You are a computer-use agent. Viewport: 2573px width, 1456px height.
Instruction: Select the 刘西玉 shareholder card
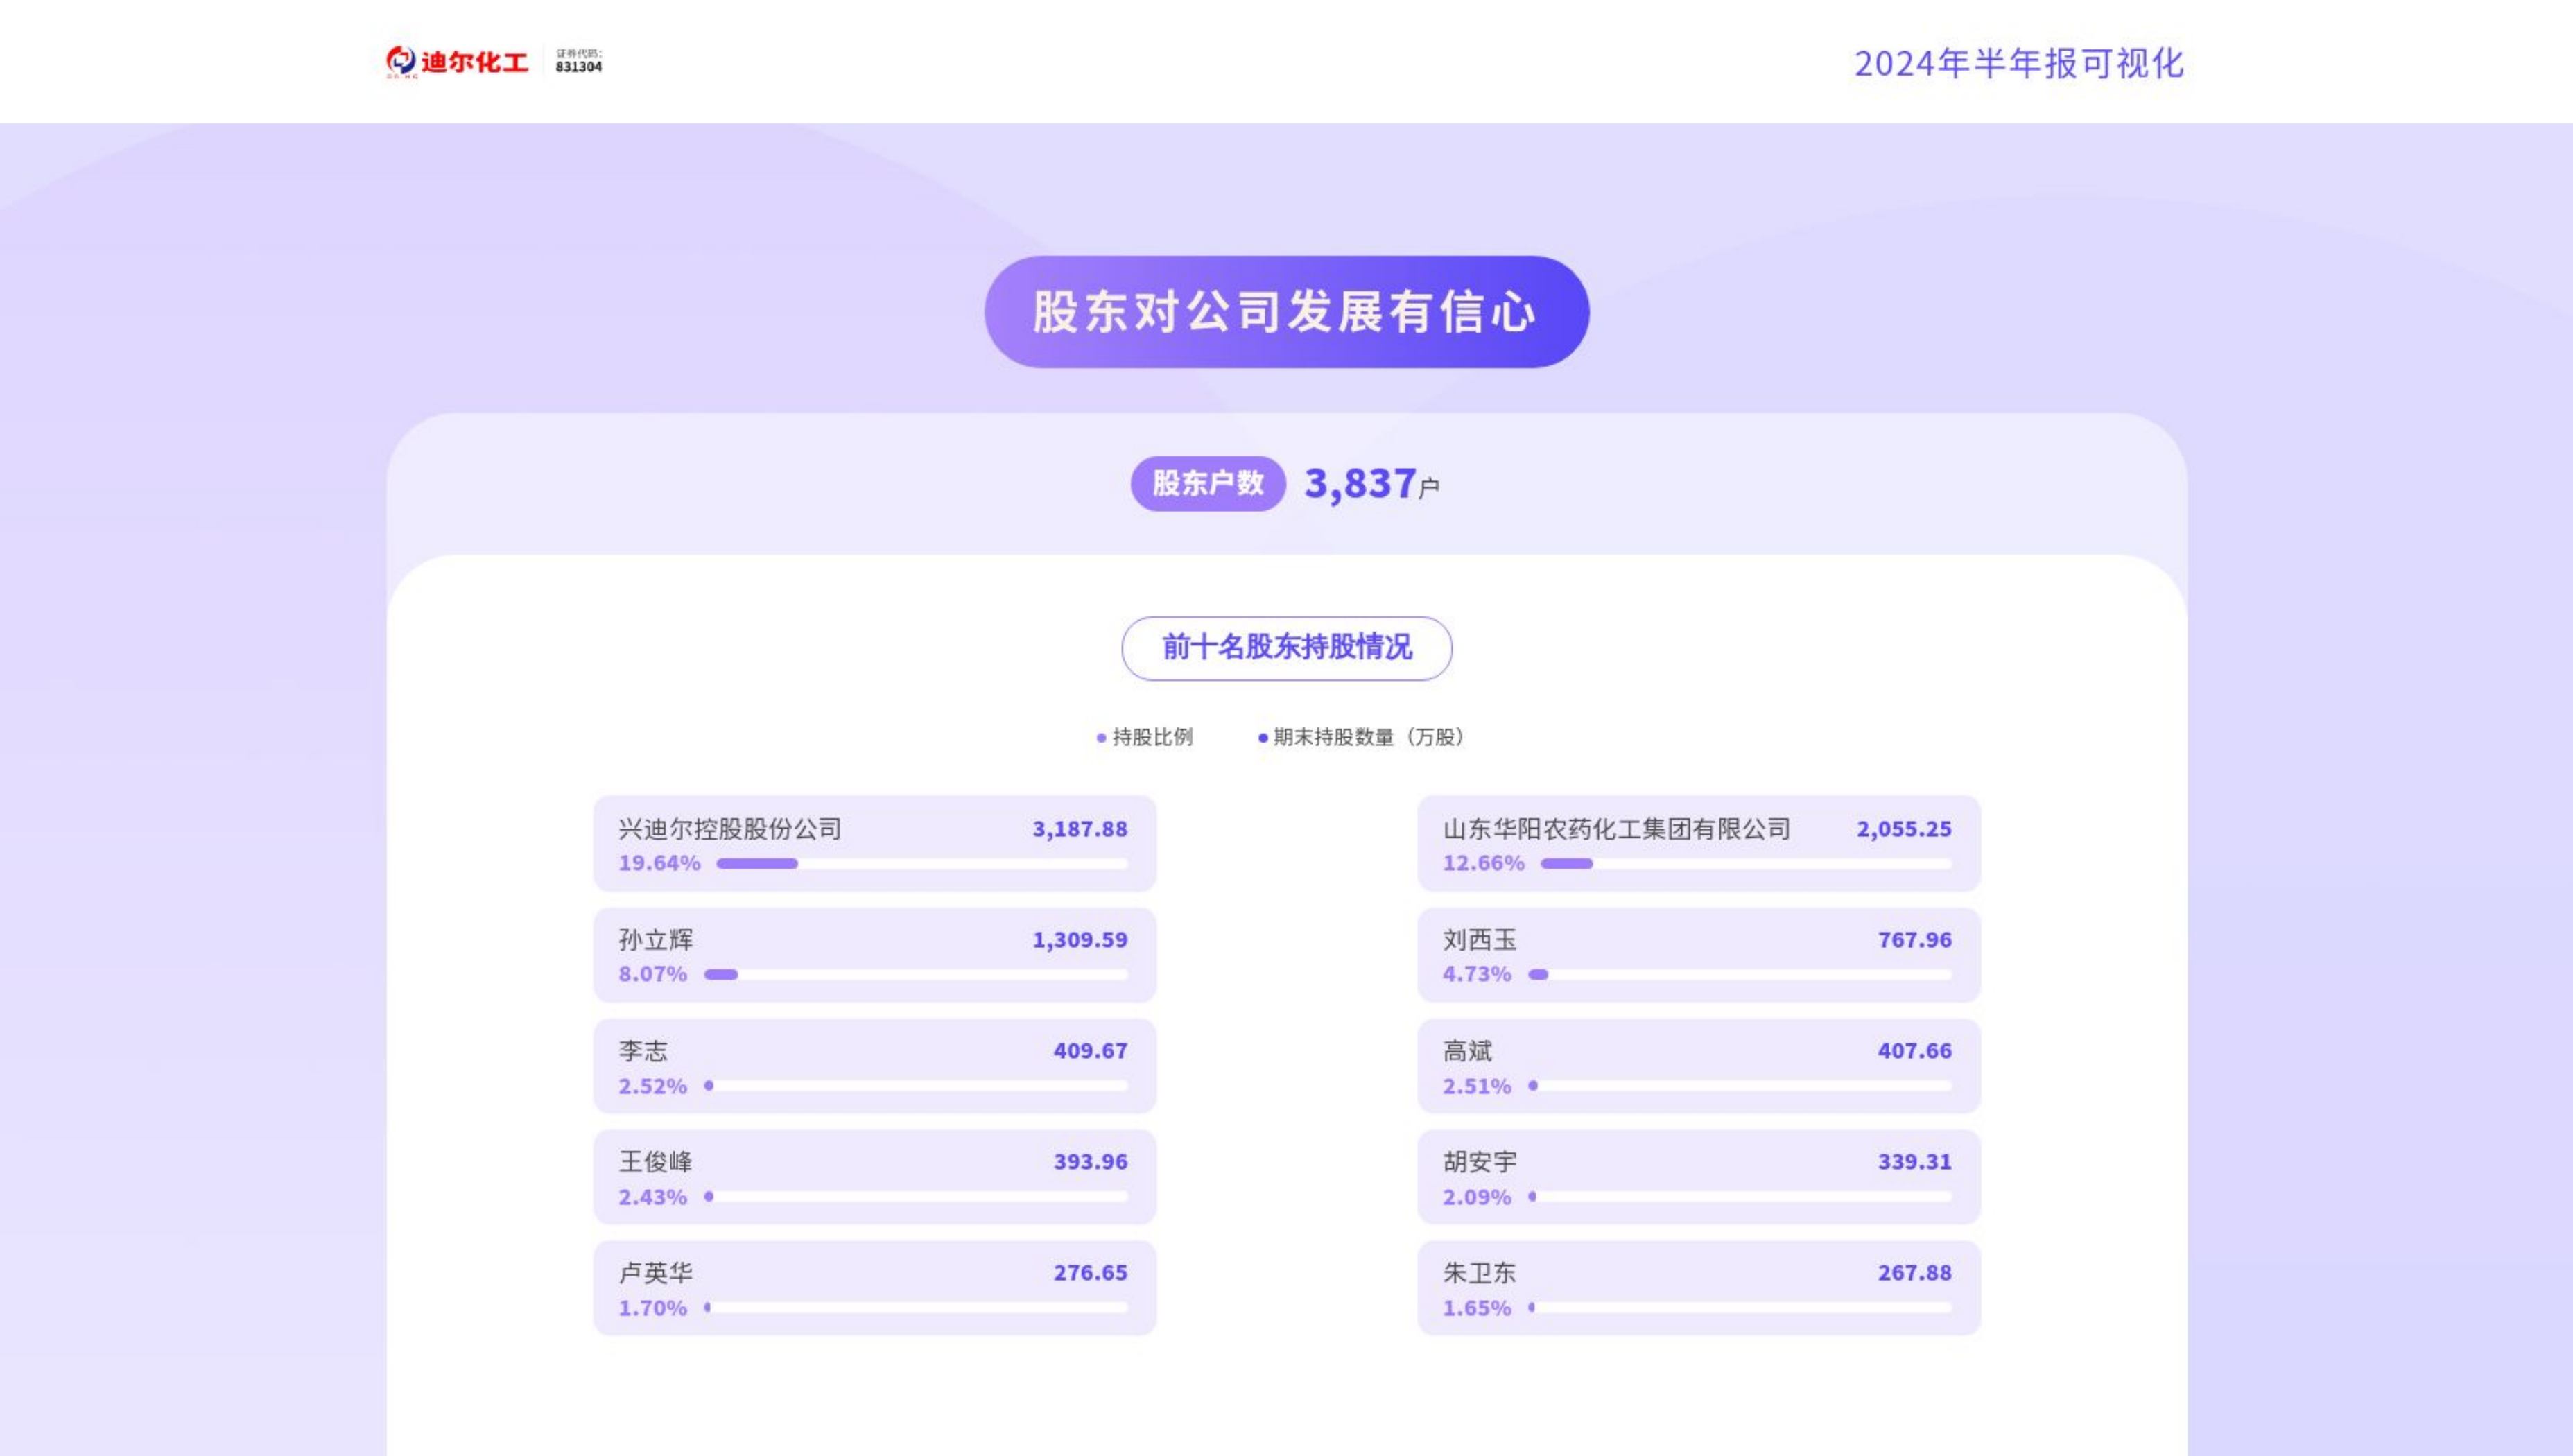click(1698, 955)
